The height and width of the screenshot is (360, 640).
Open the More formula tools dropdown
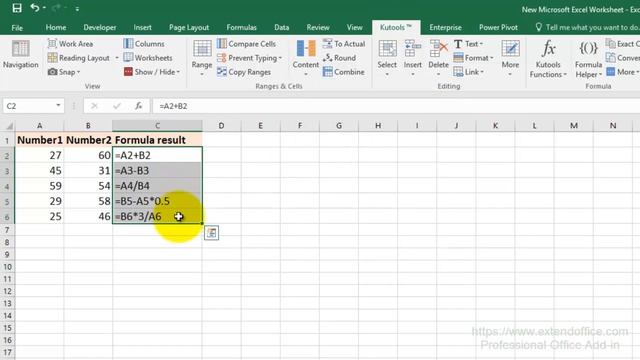point(622,72)
